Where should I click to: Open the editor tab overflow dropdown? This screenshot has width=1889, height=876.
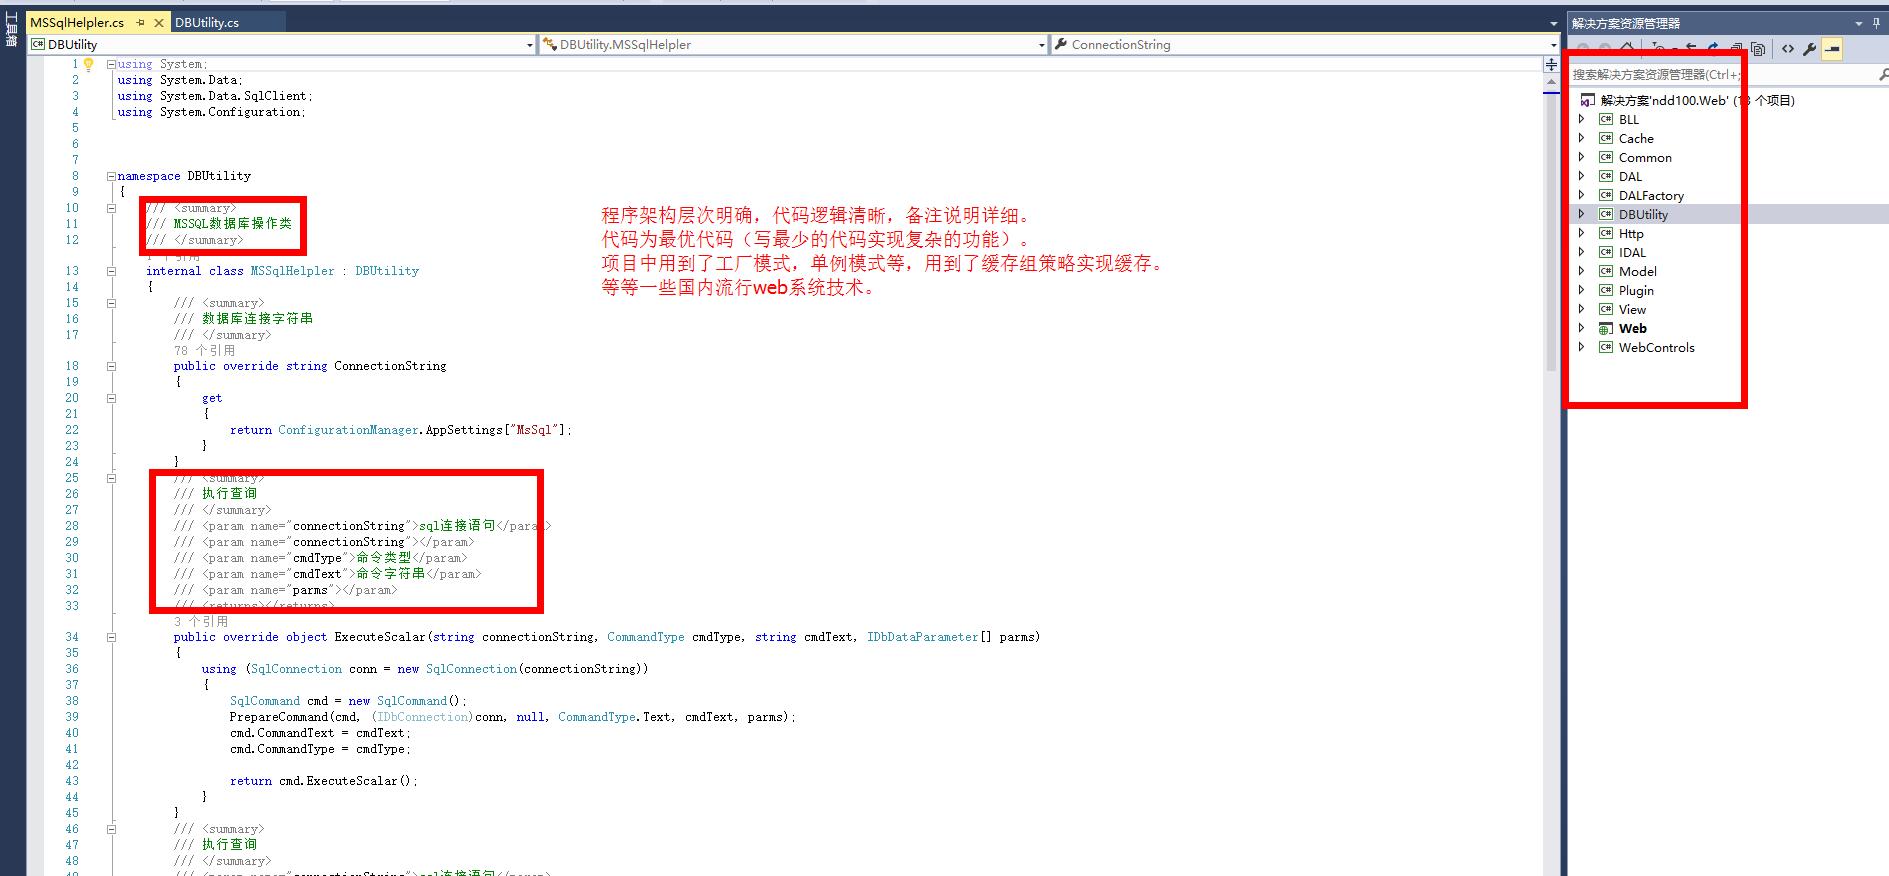pyautogui.click(x=1553, y=23)
